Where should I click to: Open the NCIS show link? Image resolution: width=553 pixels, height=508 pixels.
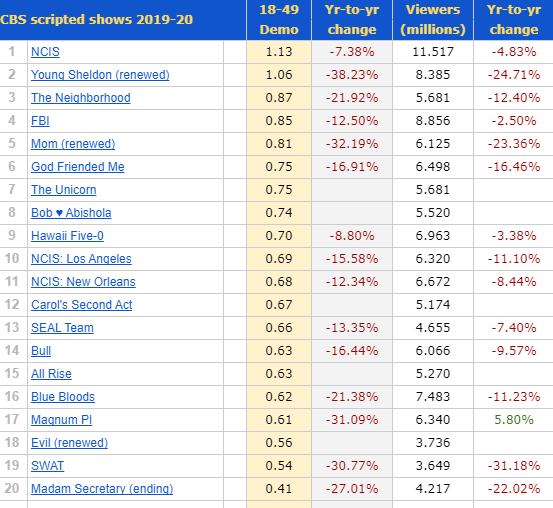[x=45, y=52]
